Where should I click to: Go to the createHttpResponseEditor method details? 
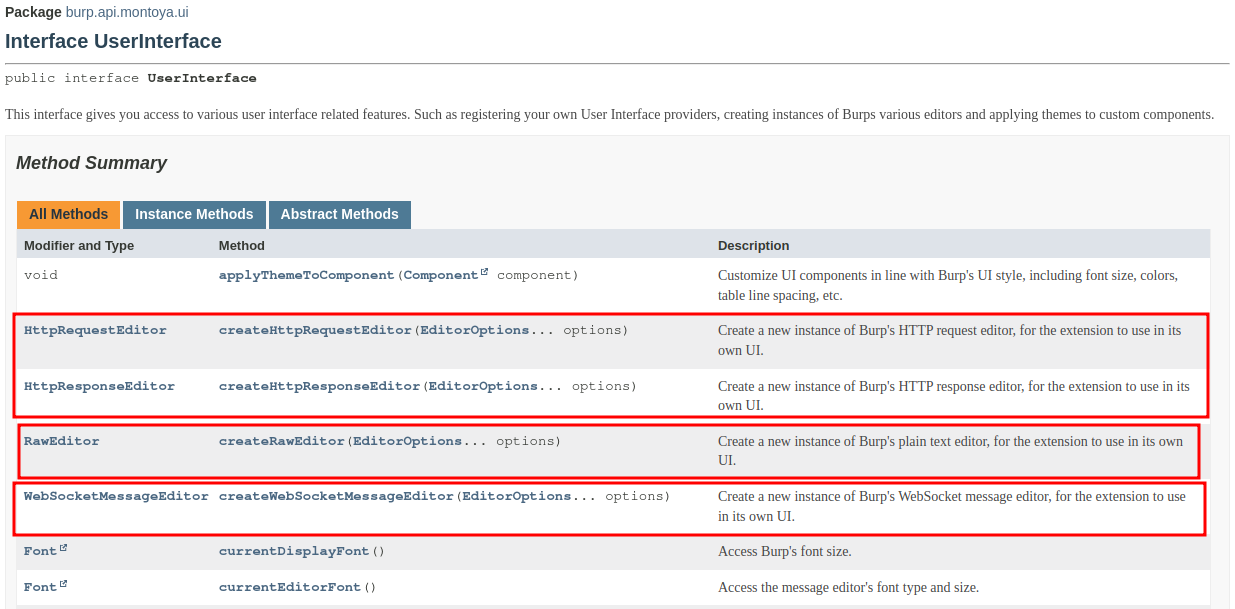319,386
